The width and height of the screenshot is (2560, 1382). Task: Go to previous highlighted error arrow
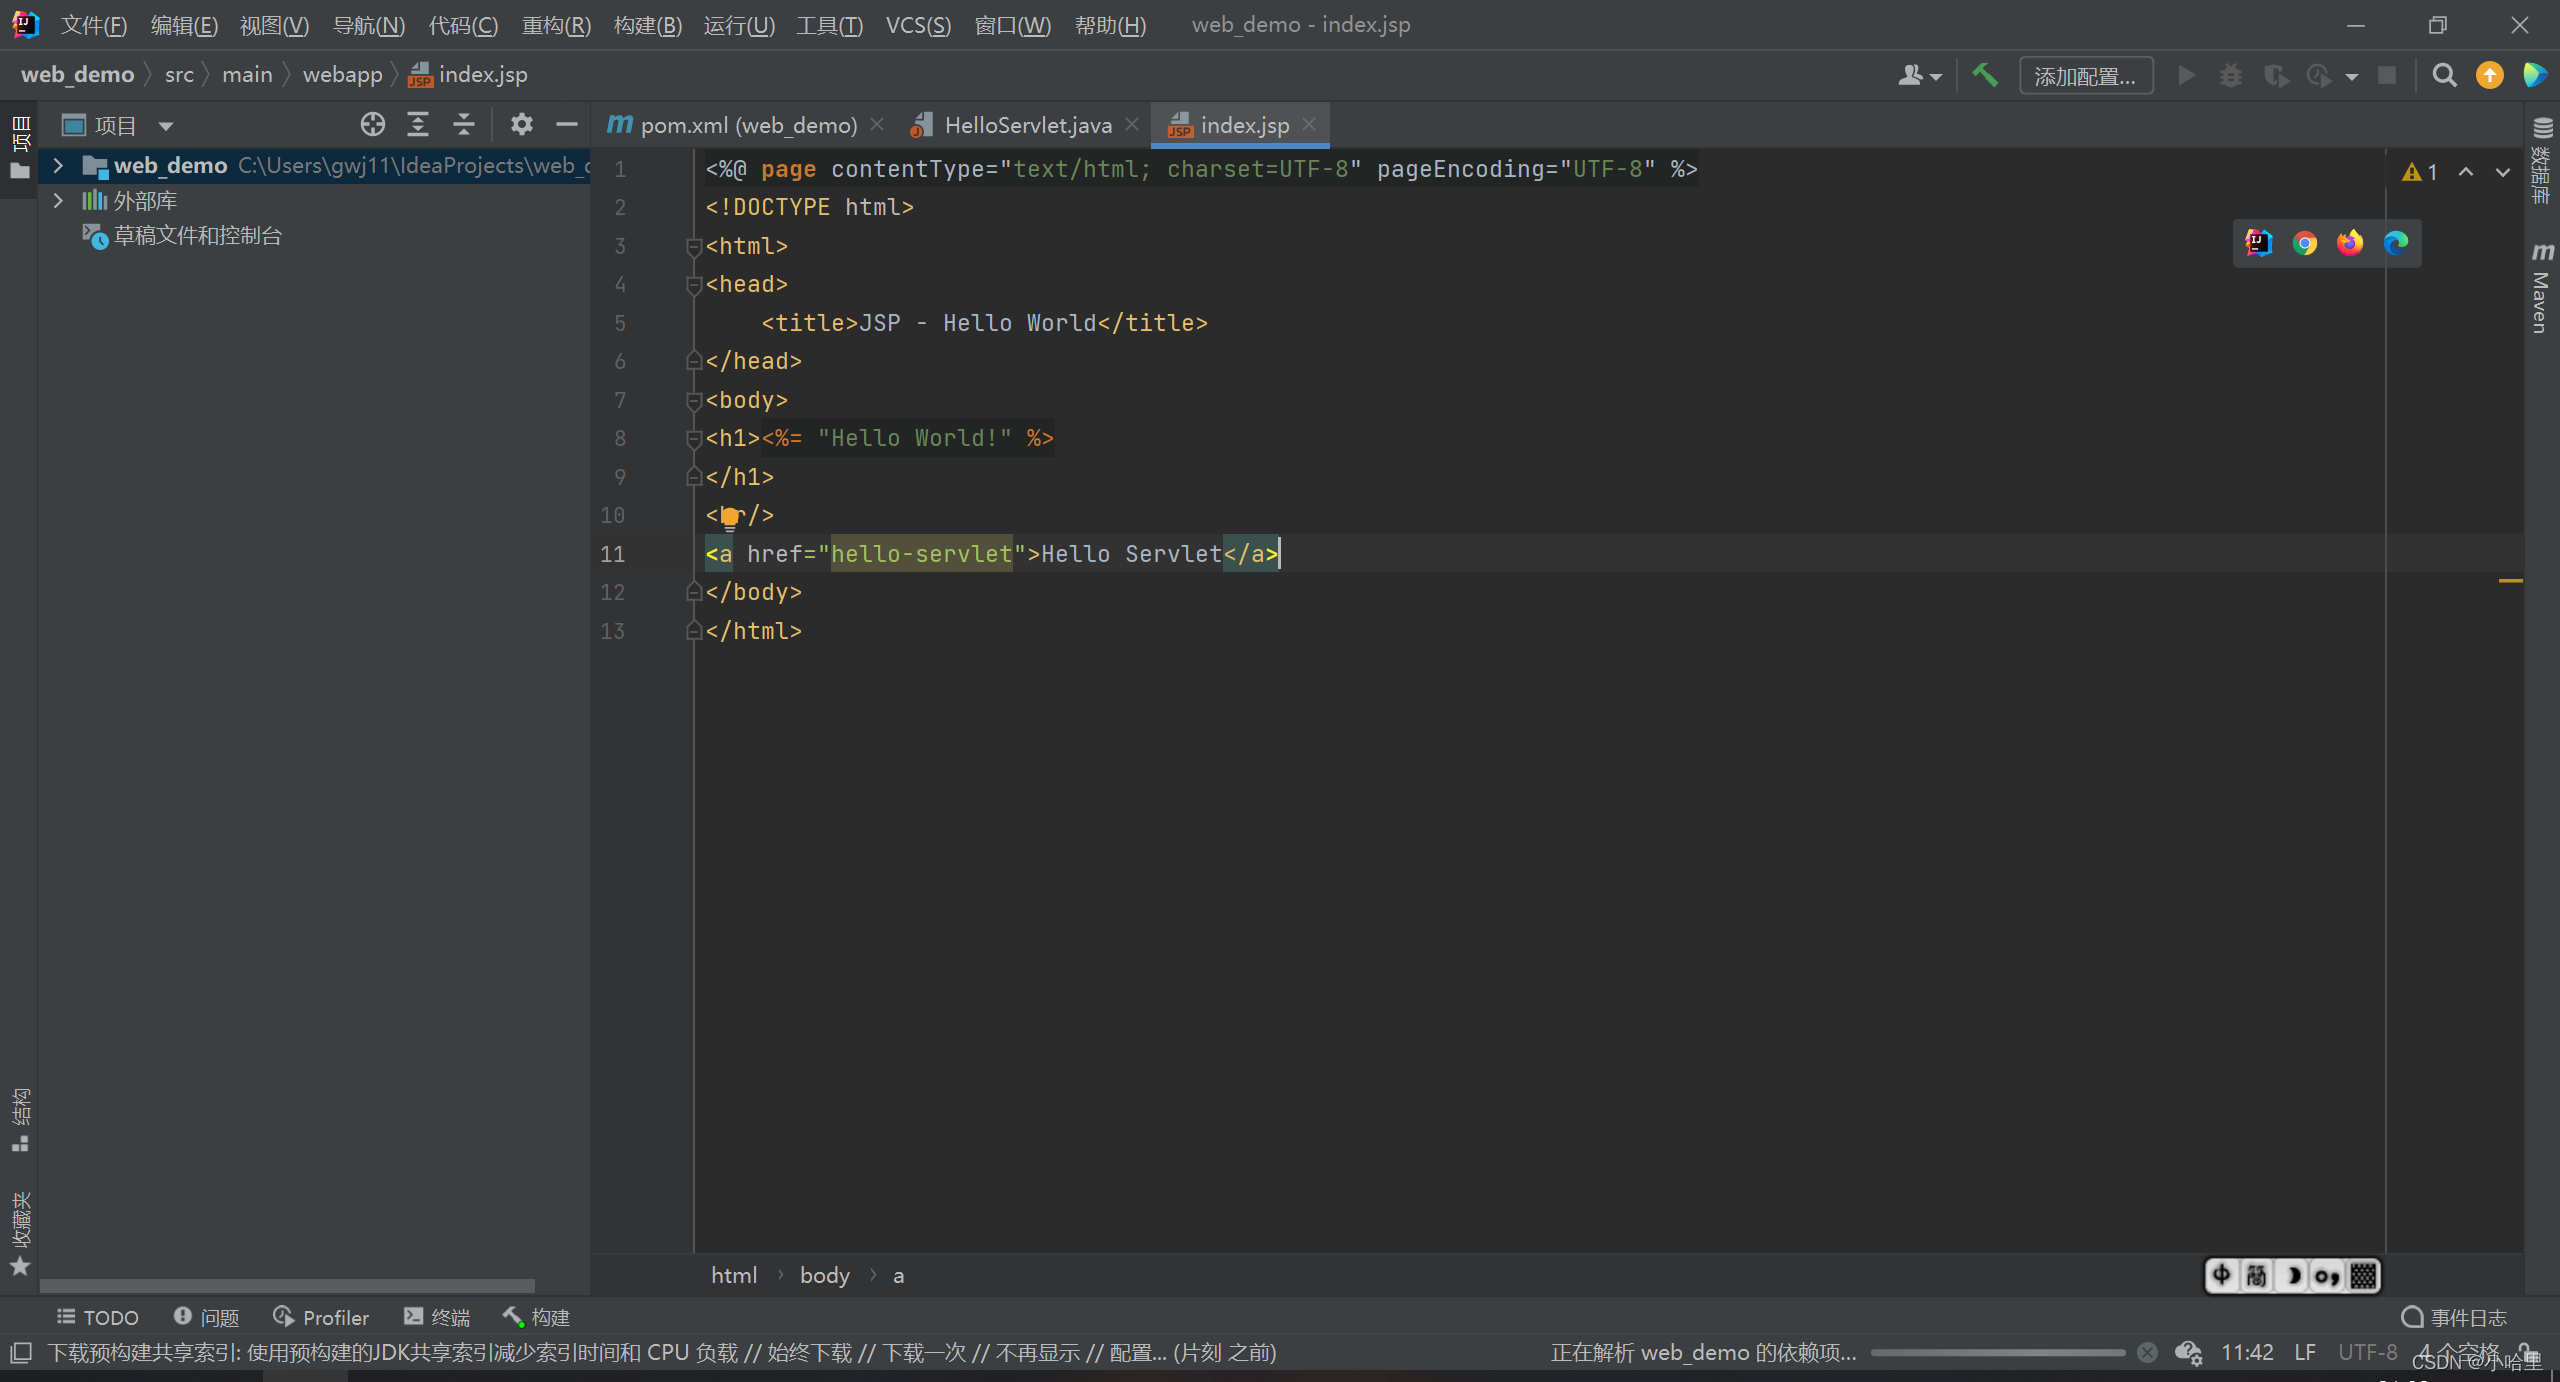(x=2466, y=172)
